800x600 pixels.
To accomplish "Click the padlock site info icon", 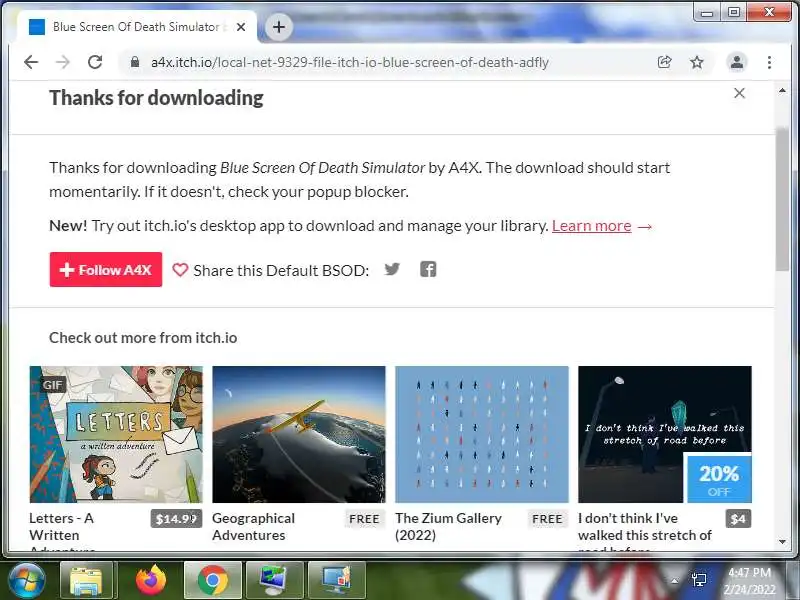I will 135,62.
